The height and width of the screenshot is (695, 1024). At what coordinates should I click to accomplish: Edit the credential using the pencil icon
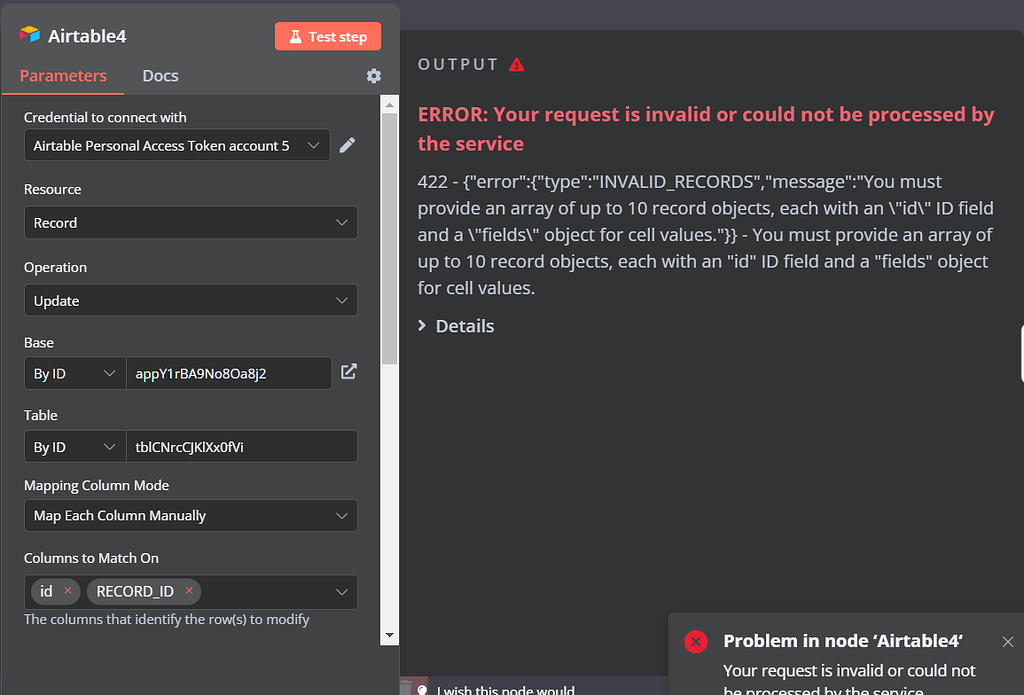click(x=348, y=144)
